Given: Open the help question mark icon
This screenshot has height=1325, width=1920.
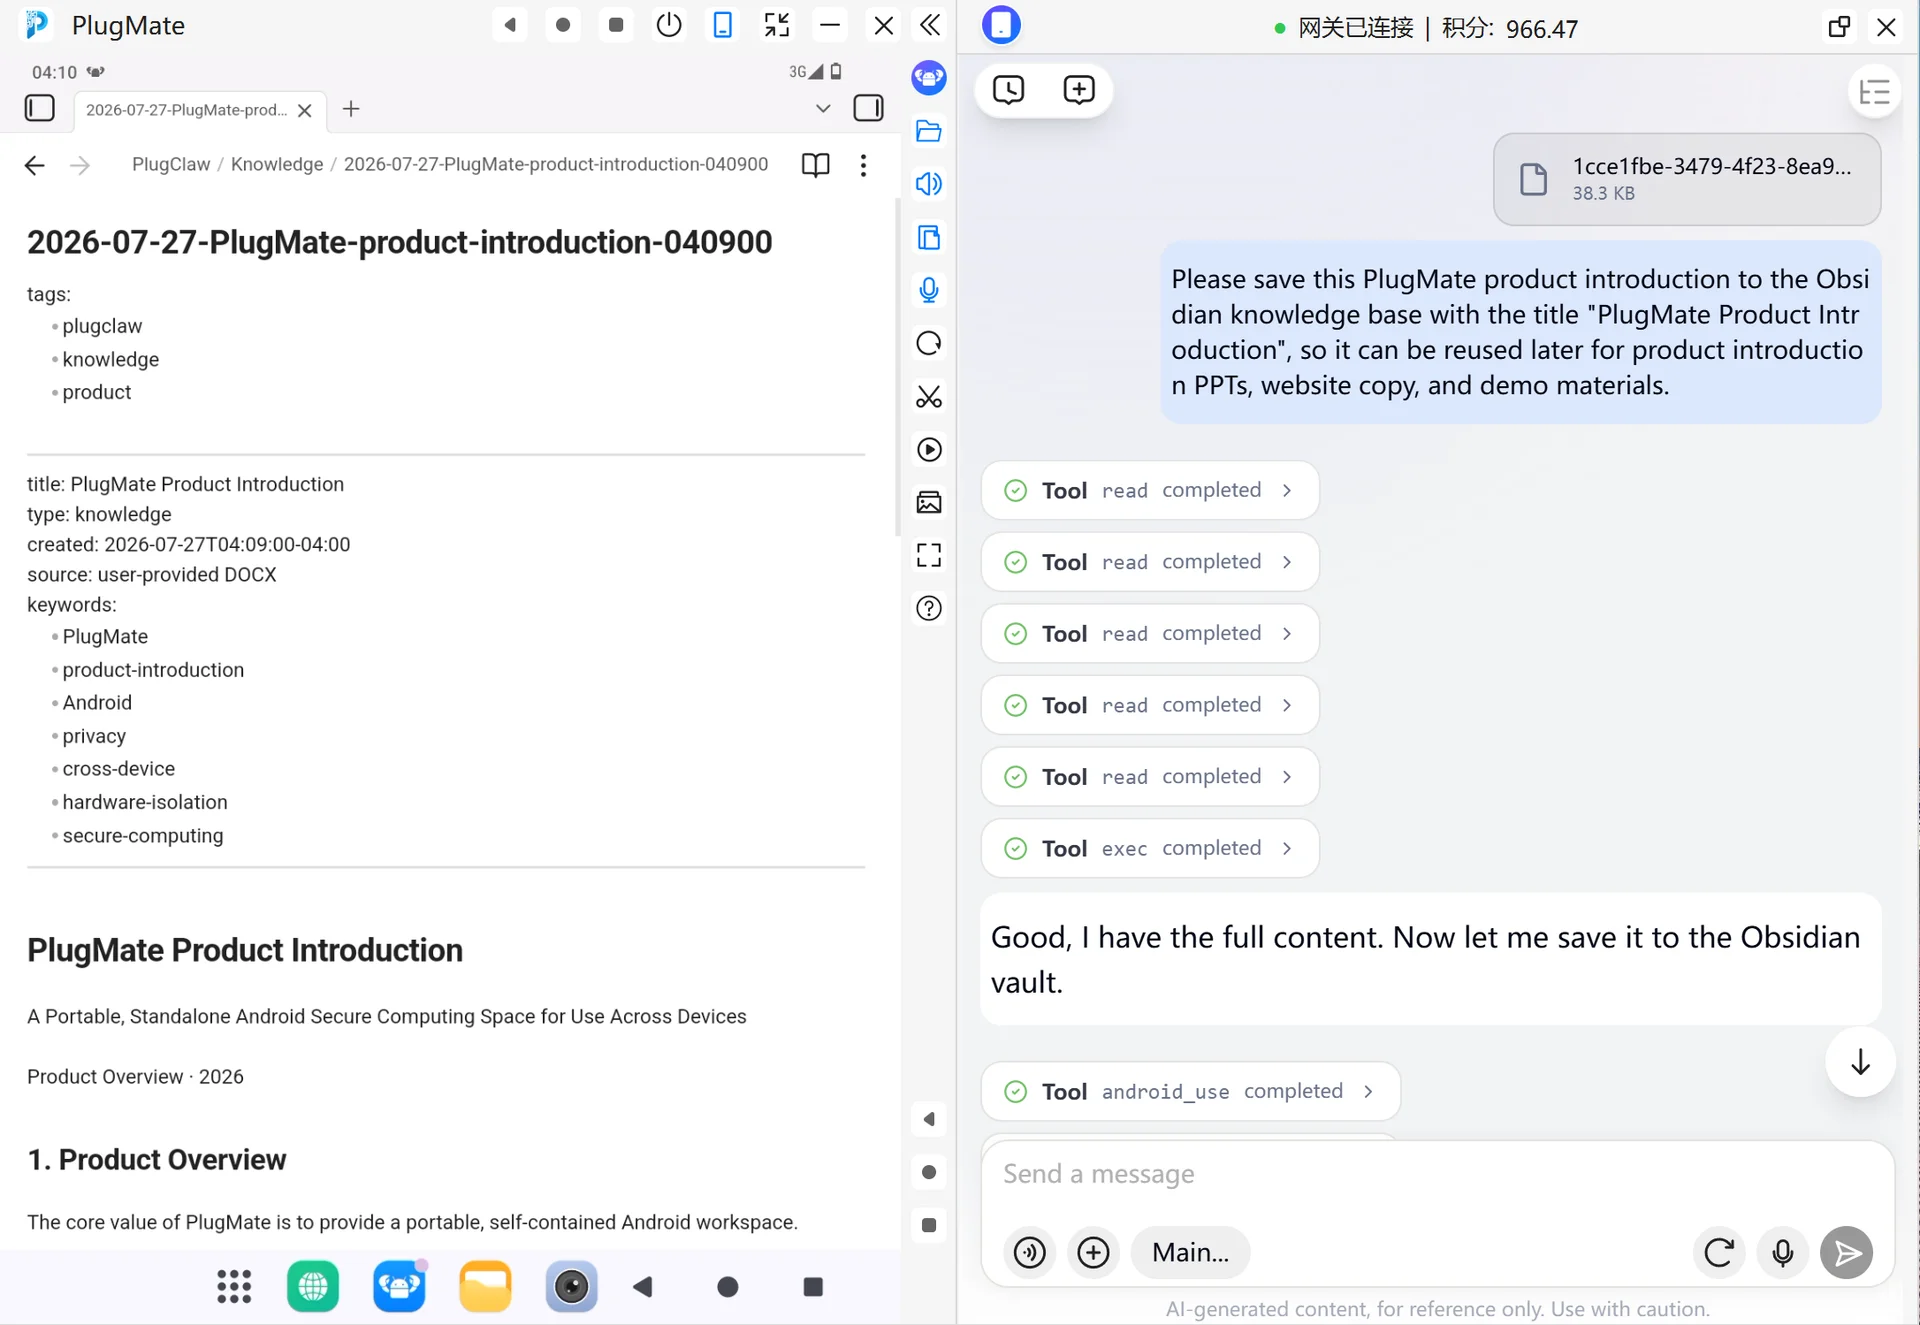Looking at the screenshot, I should [x=929, y=608].
